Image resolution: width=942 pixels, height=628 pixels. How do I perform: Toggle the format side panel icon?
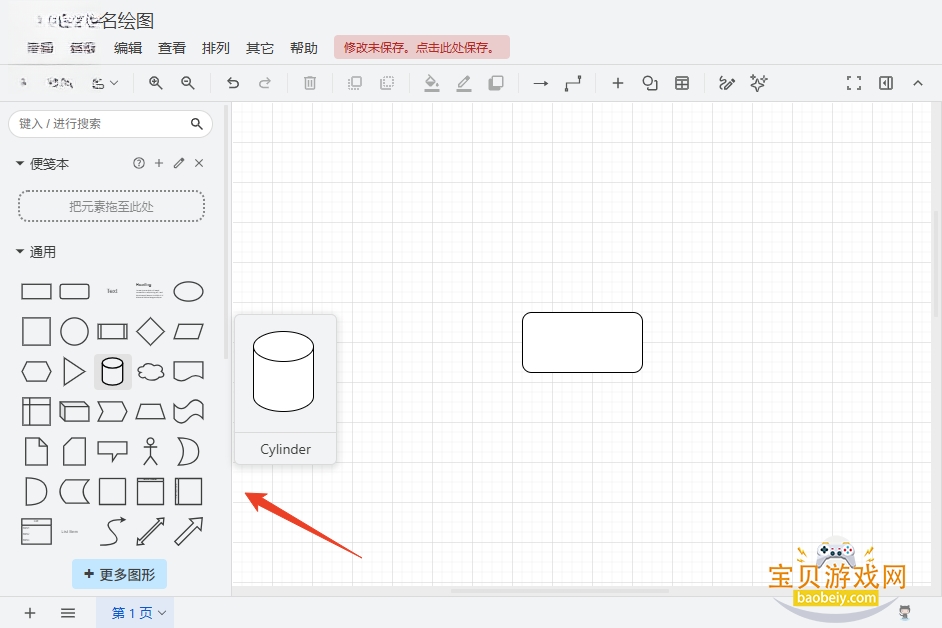coord(886,83)
